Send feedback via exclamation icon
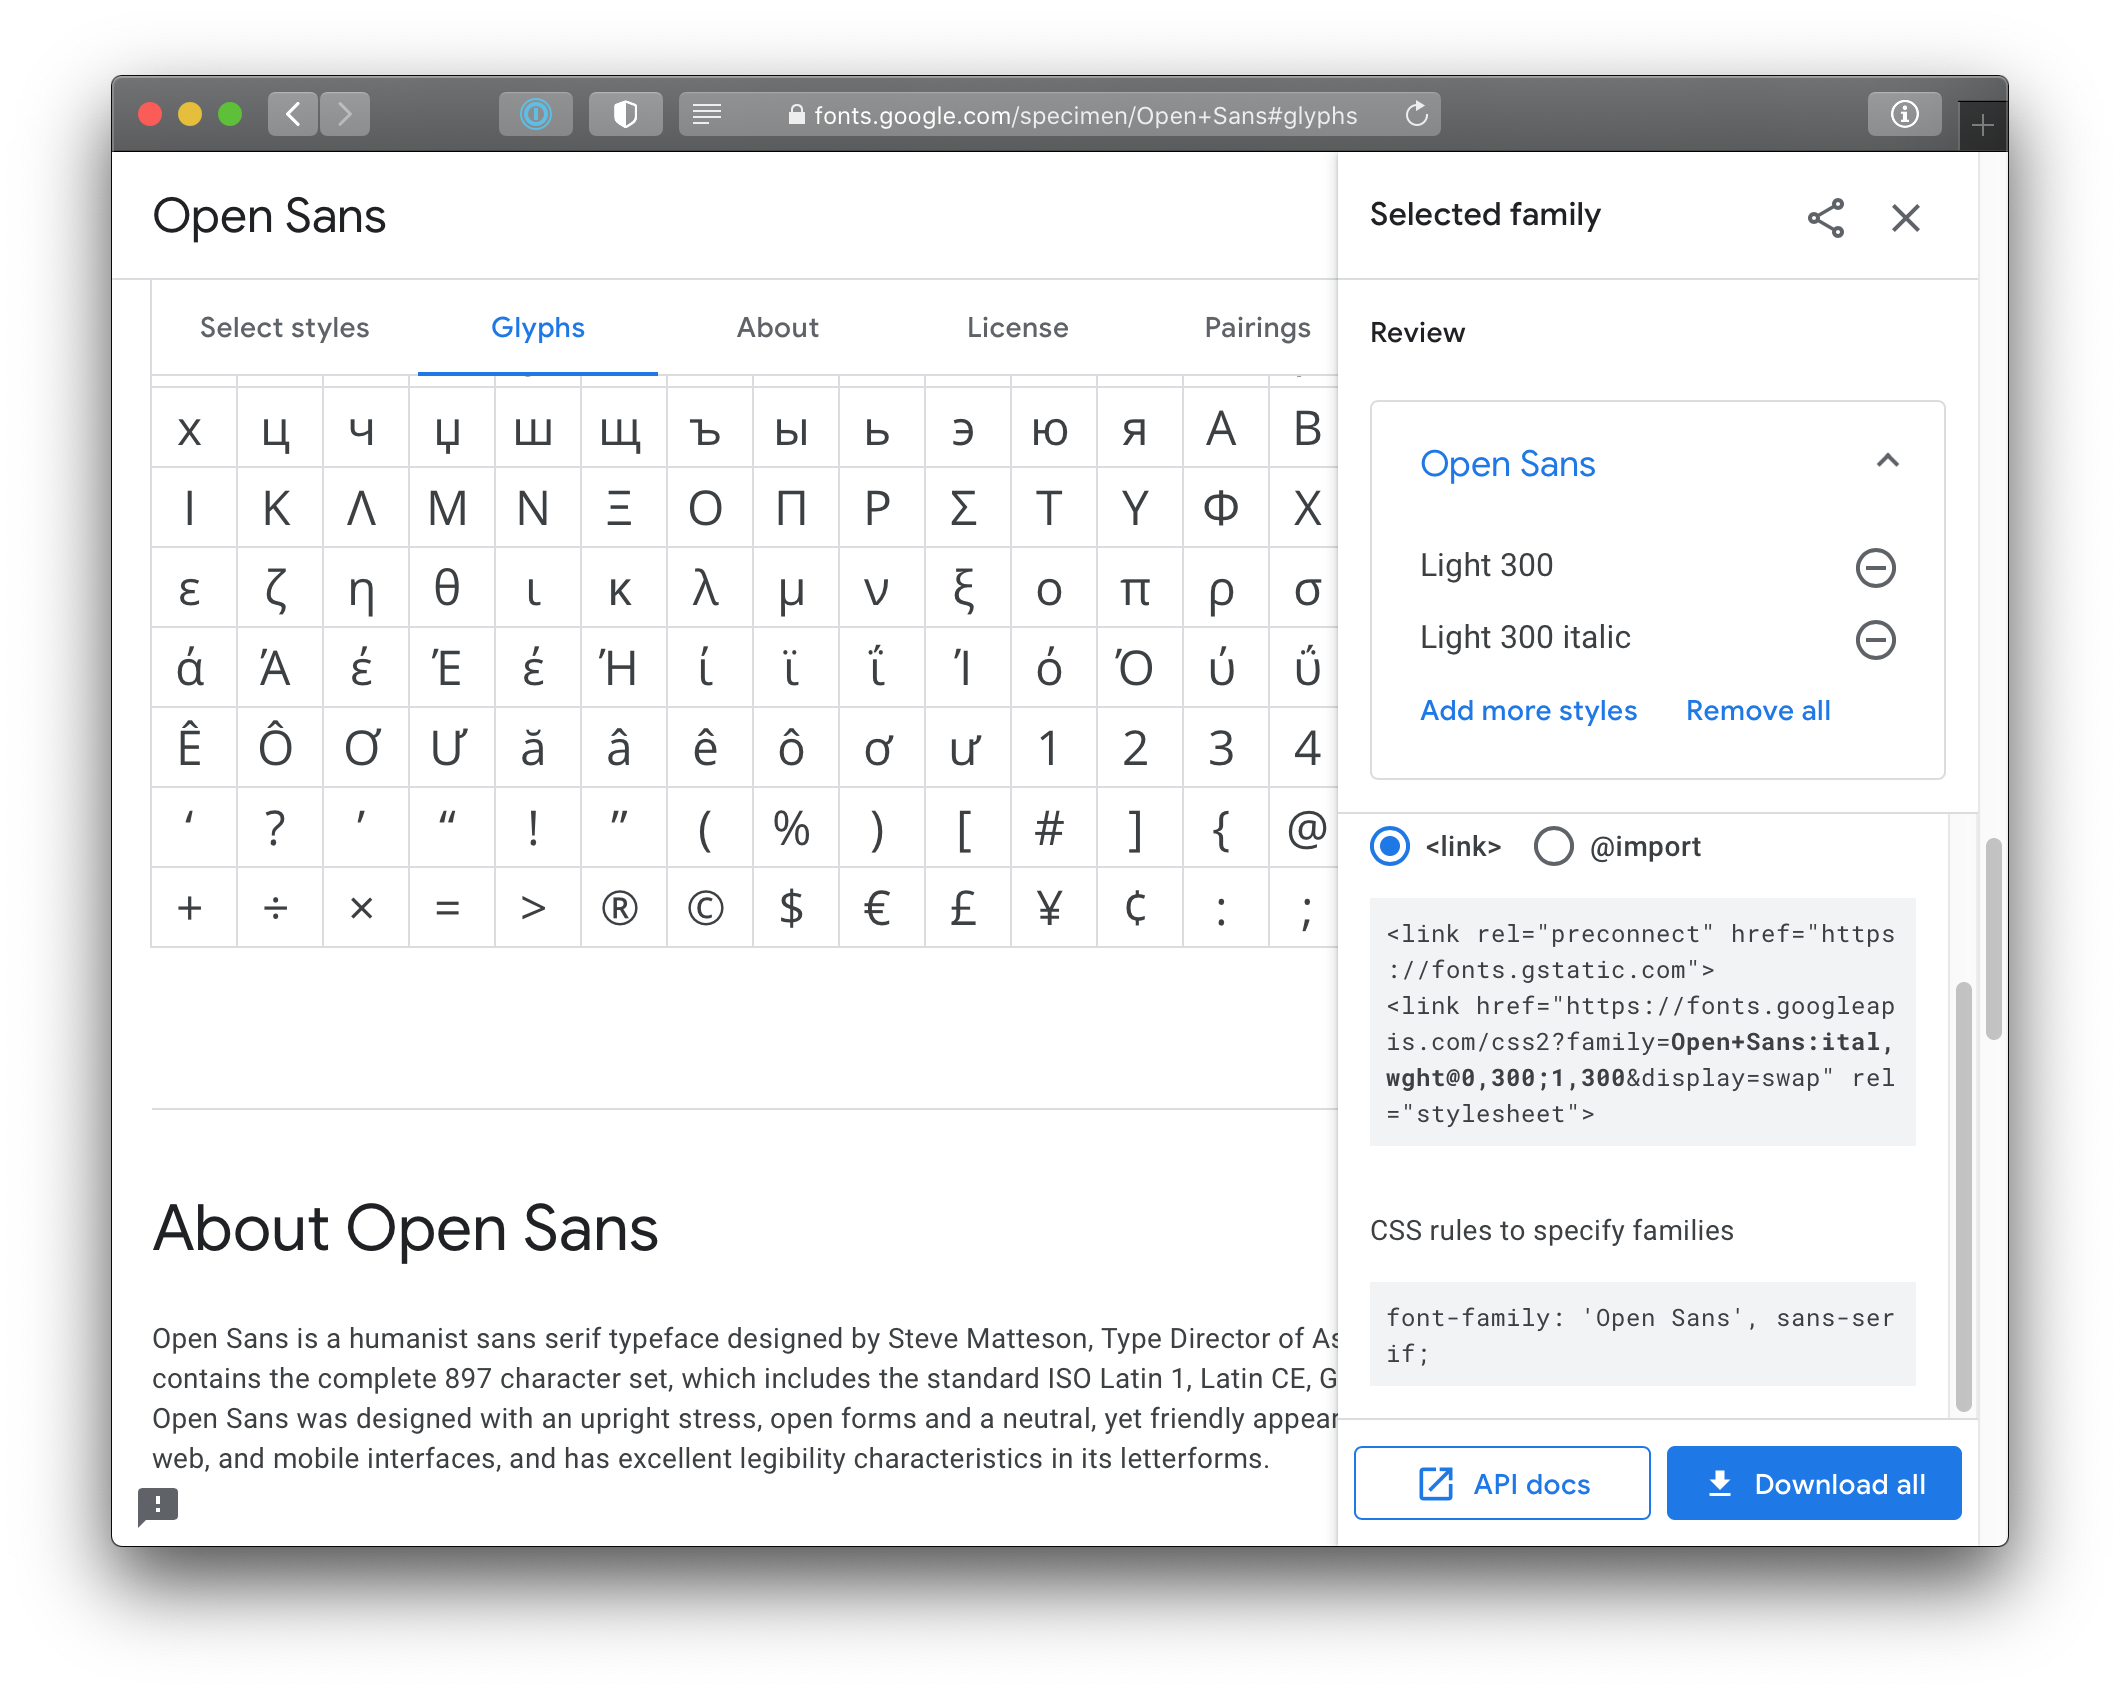 (158, 1505)
